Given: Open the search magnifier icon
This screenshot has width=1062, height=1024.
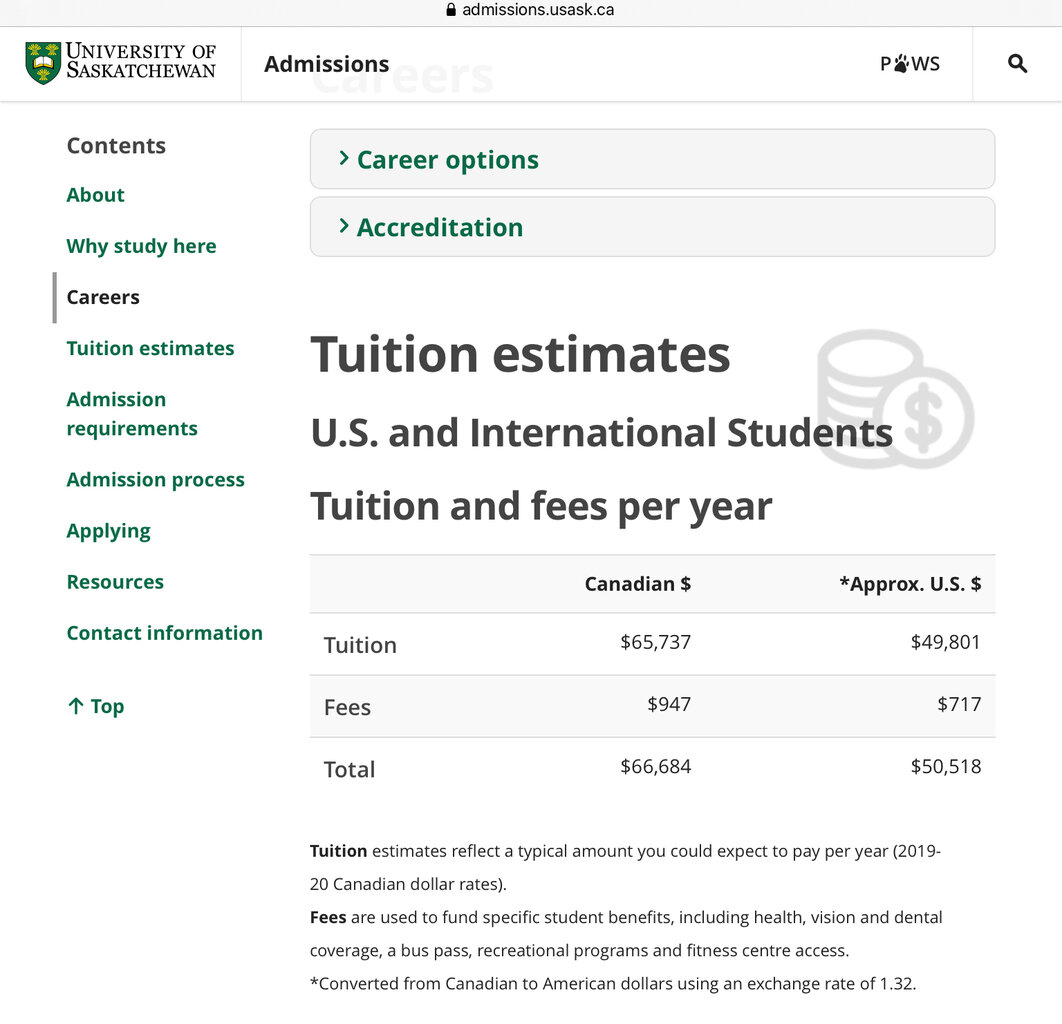Looking at the screenshot, I should click(x=1017, y=64).
